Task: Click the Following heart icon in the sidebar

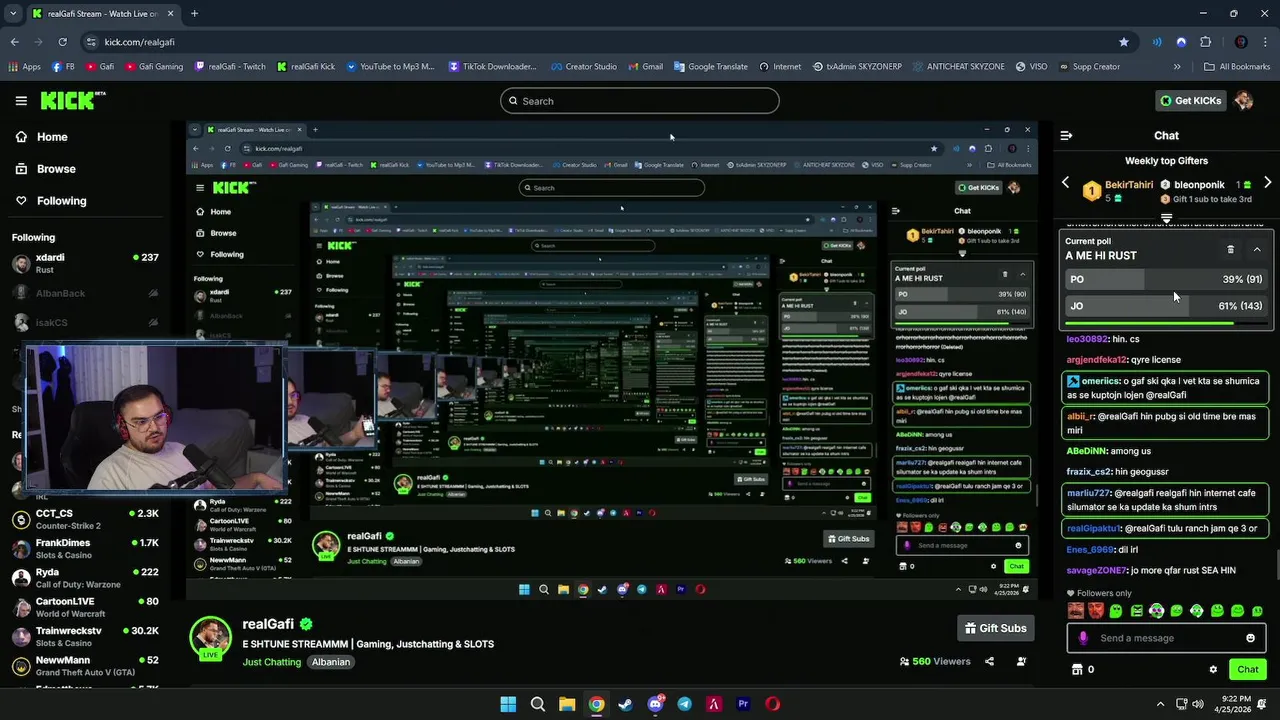Action: [x=21, y=201]
